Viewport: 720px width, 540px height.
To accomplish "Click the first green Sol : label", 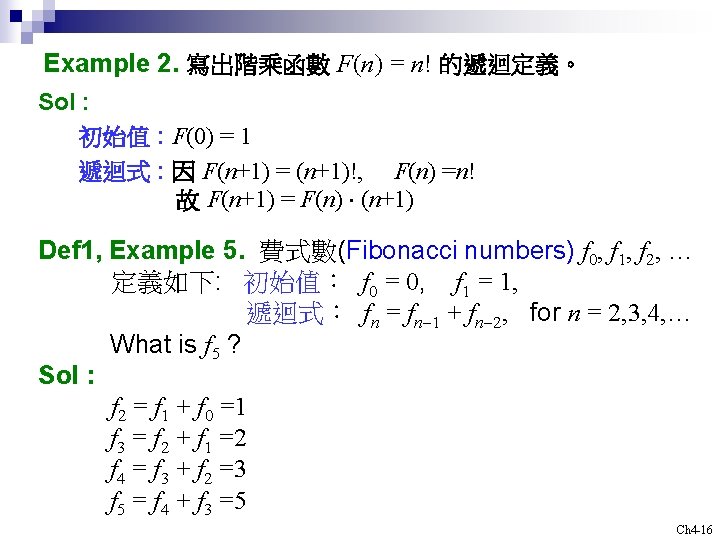I will 63,101.
